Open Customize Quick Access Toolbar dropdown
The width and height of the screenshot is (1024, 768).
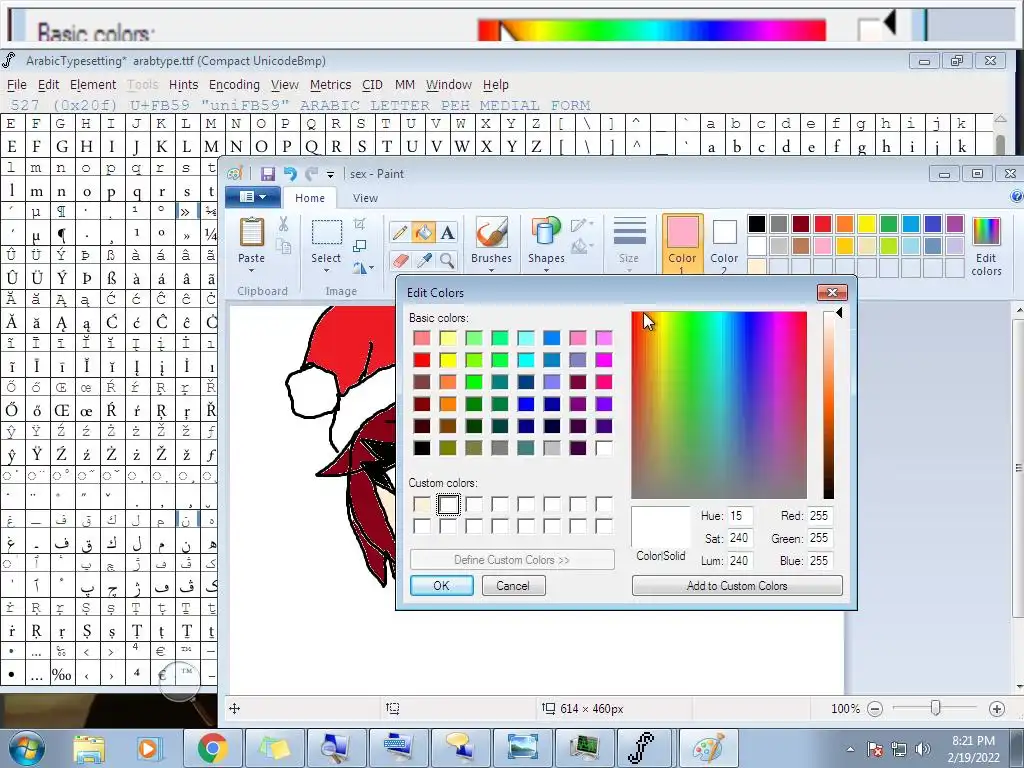pyautogui.click(x=330, y=174)
